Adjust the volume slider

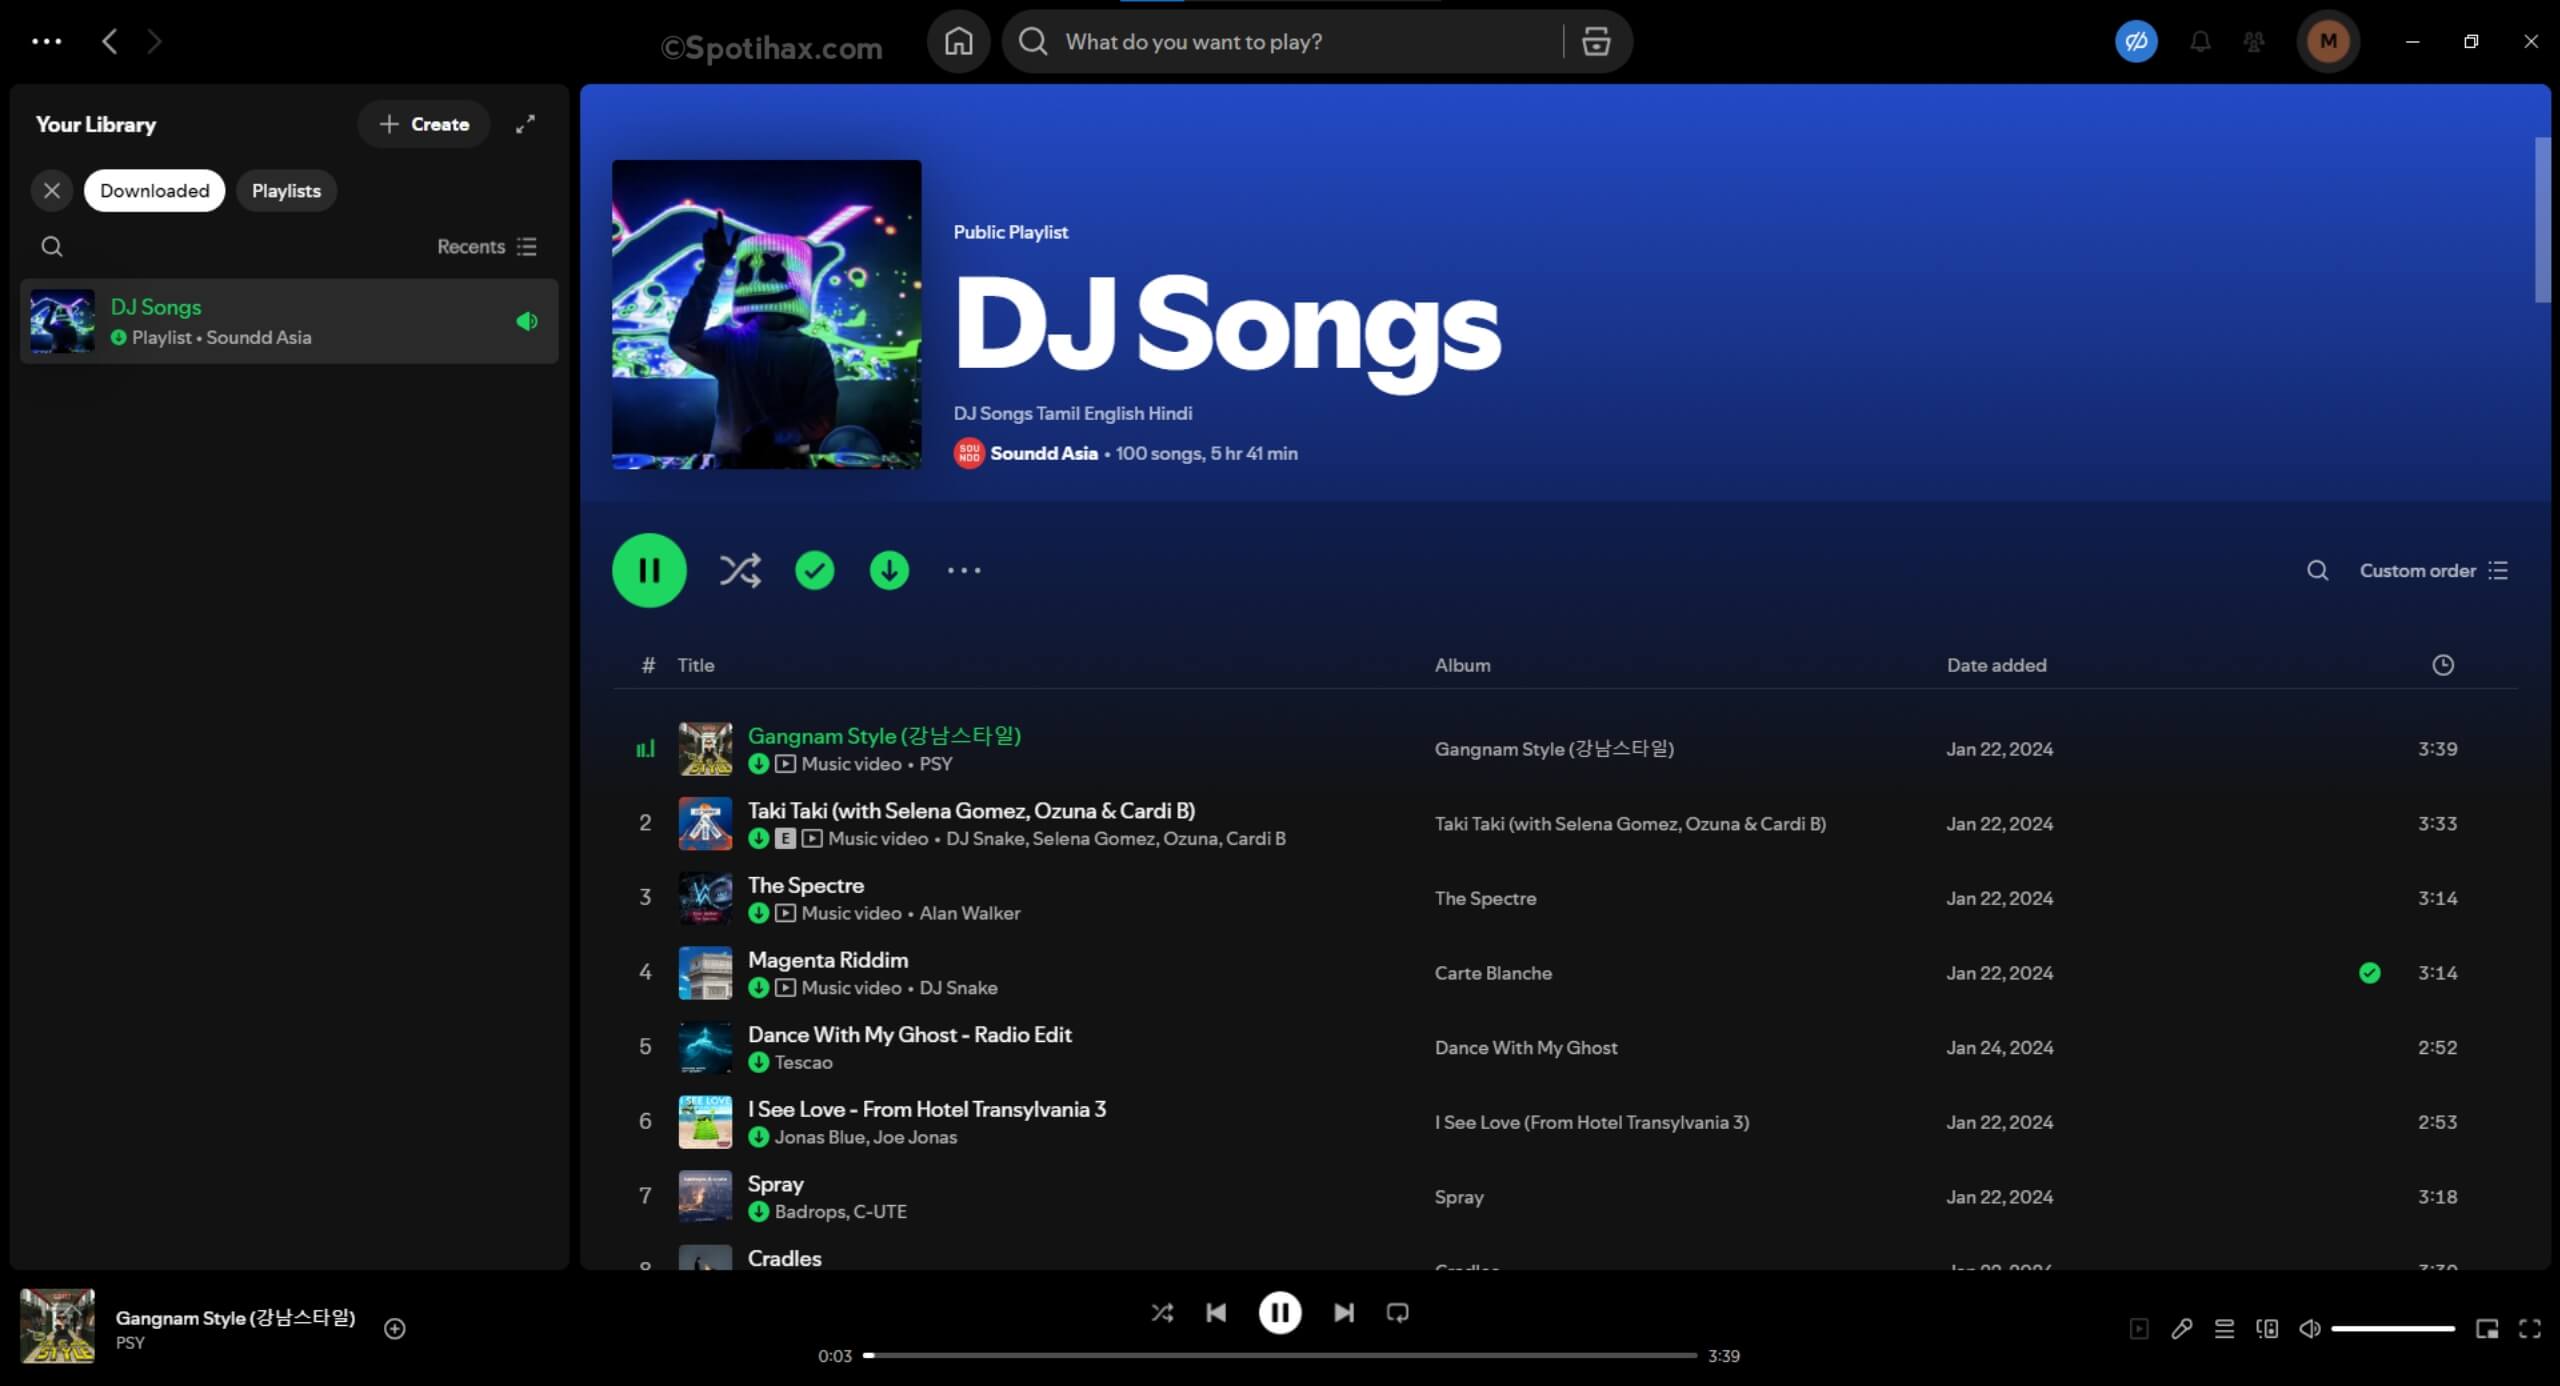(2393, 1329)
